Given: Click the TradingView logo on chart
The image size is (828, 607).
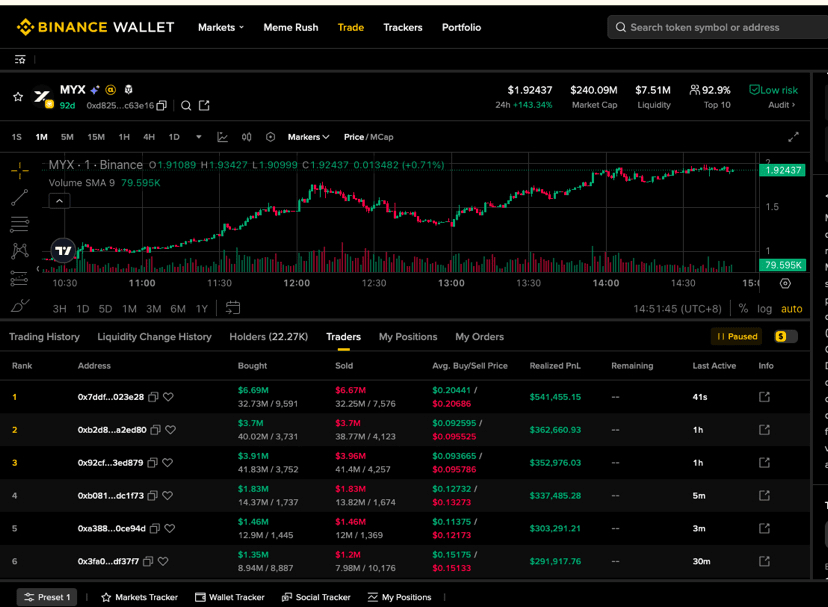Looking at the screenshot, I should [63, 250].
